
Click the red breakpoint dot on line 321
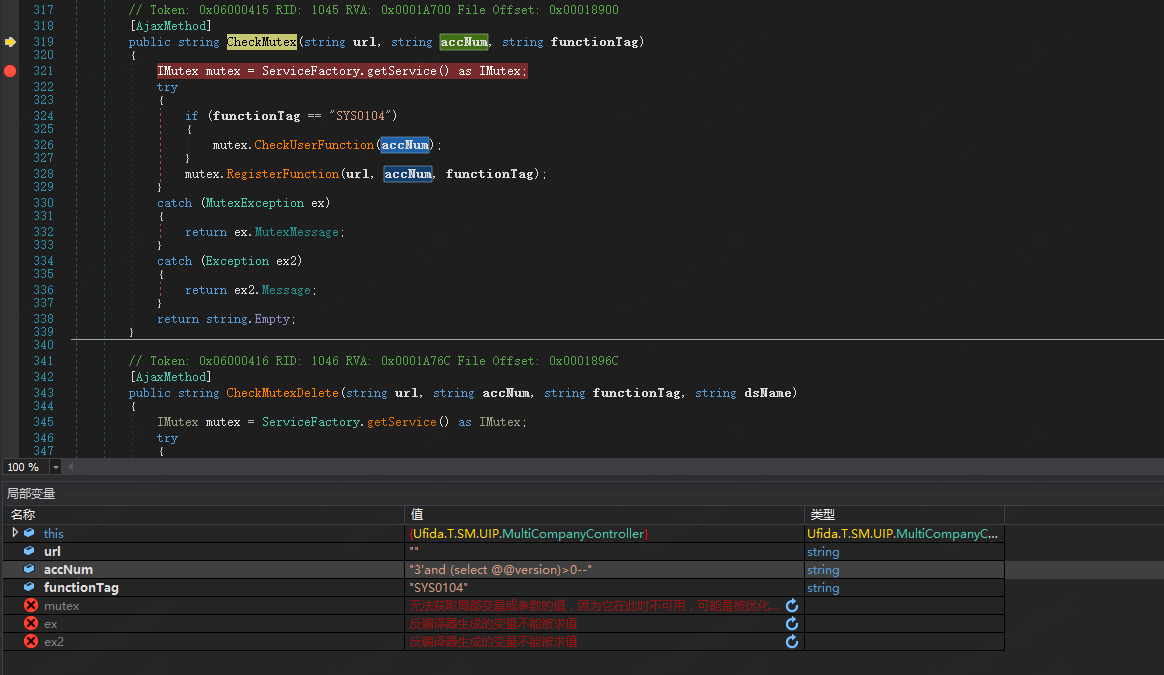tap(10, 71)
